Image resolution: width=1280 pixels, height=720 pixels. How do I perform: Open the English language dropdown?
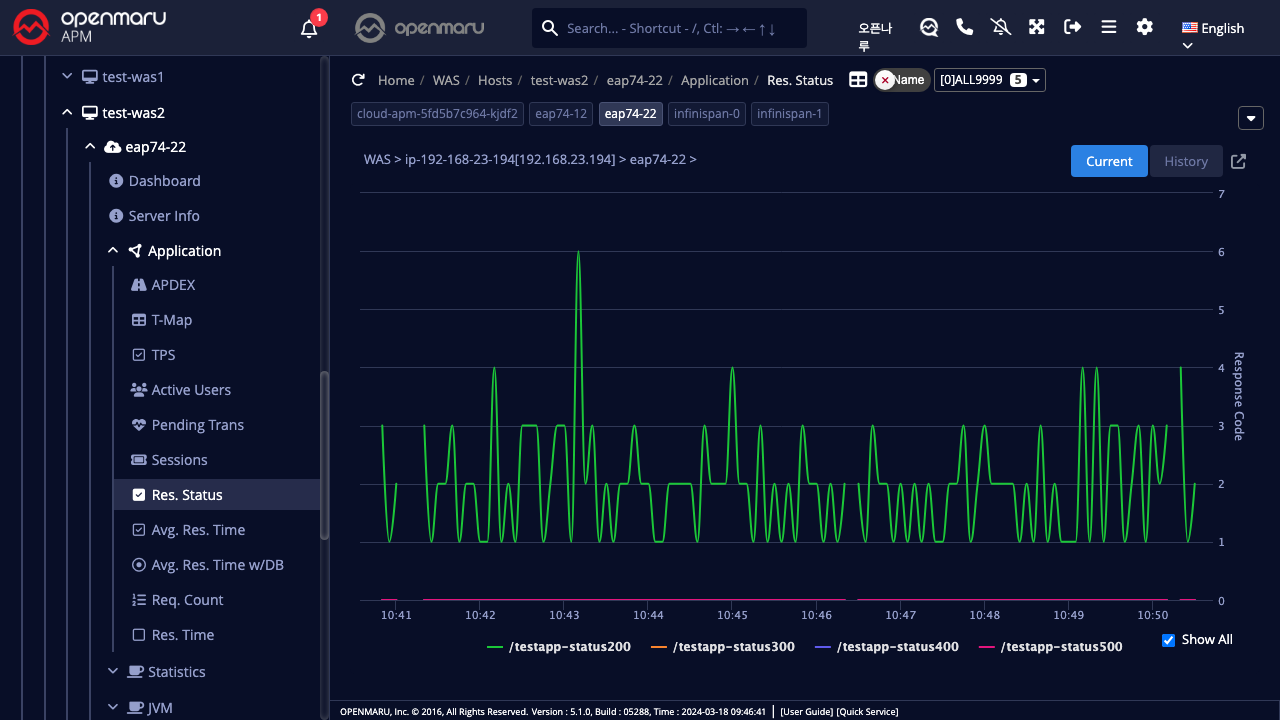[1212, 28]
